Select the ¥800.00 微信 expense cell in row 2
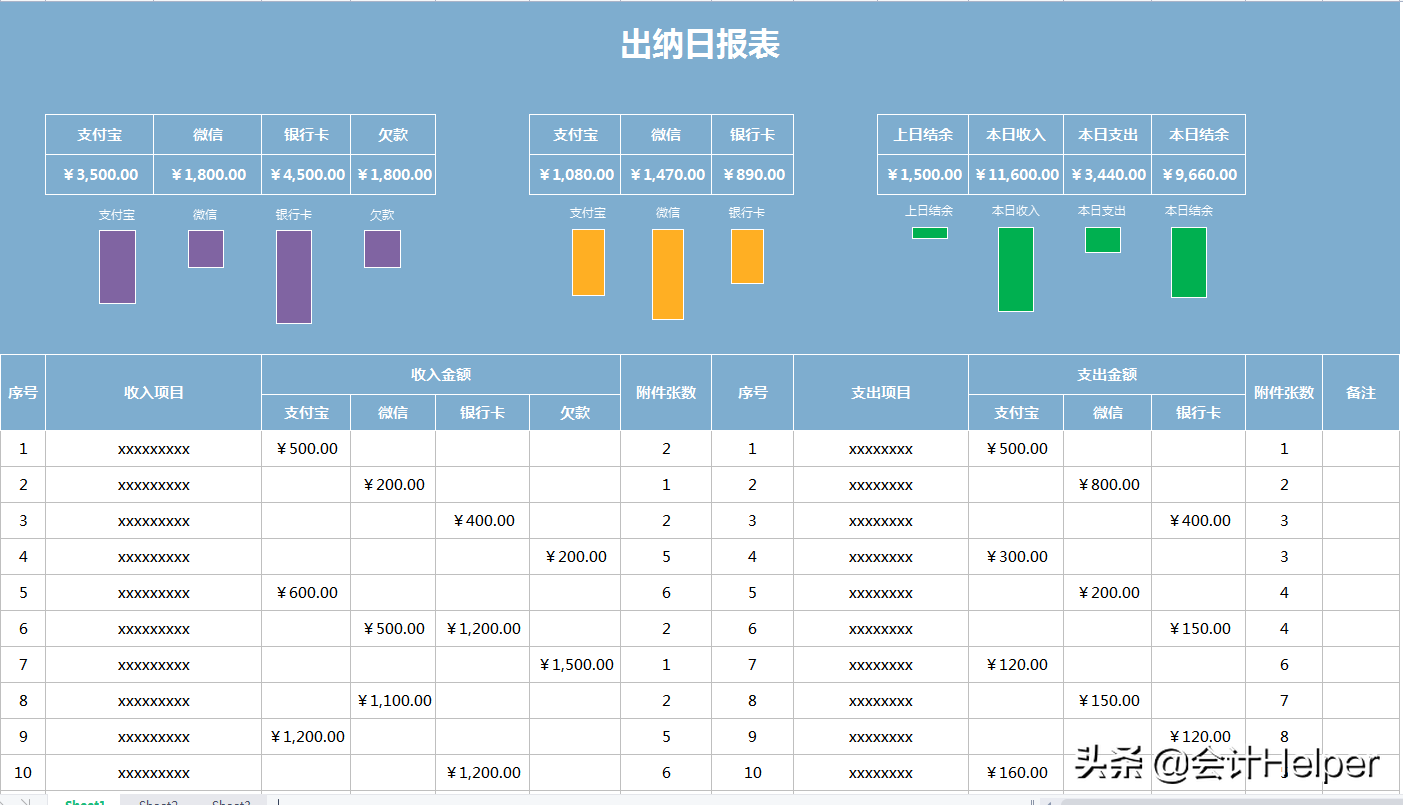This screenshot has width=1403, height=805. point(1108,484)
